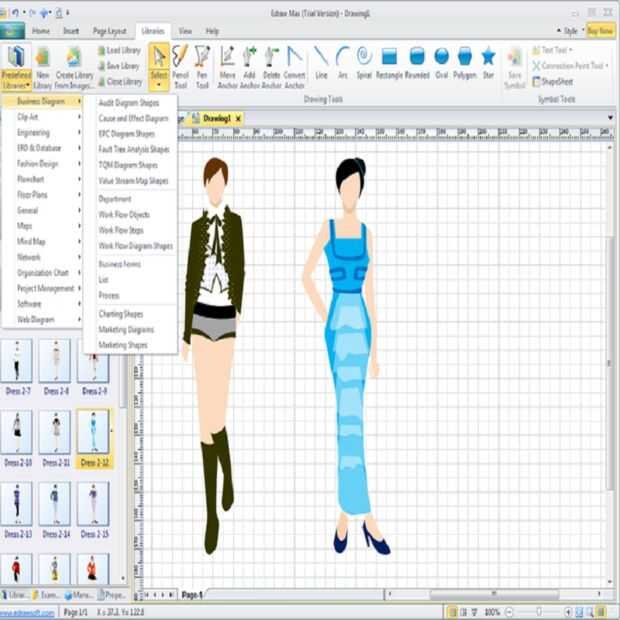Select the Move Anchor tool
620x620 pixels.
coord(227,67)
